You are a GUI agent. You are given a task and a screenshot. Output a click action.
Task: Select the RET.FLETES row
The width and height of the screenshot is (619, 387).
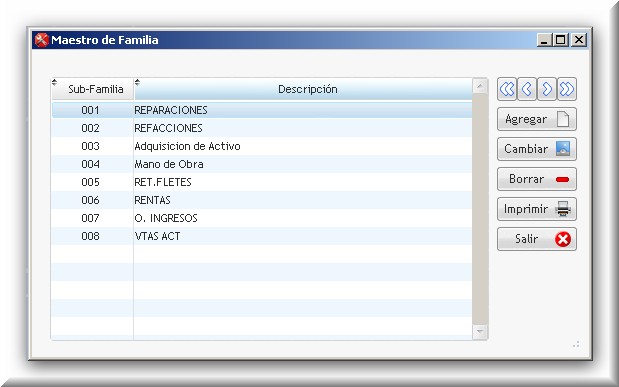click(262, 182)
